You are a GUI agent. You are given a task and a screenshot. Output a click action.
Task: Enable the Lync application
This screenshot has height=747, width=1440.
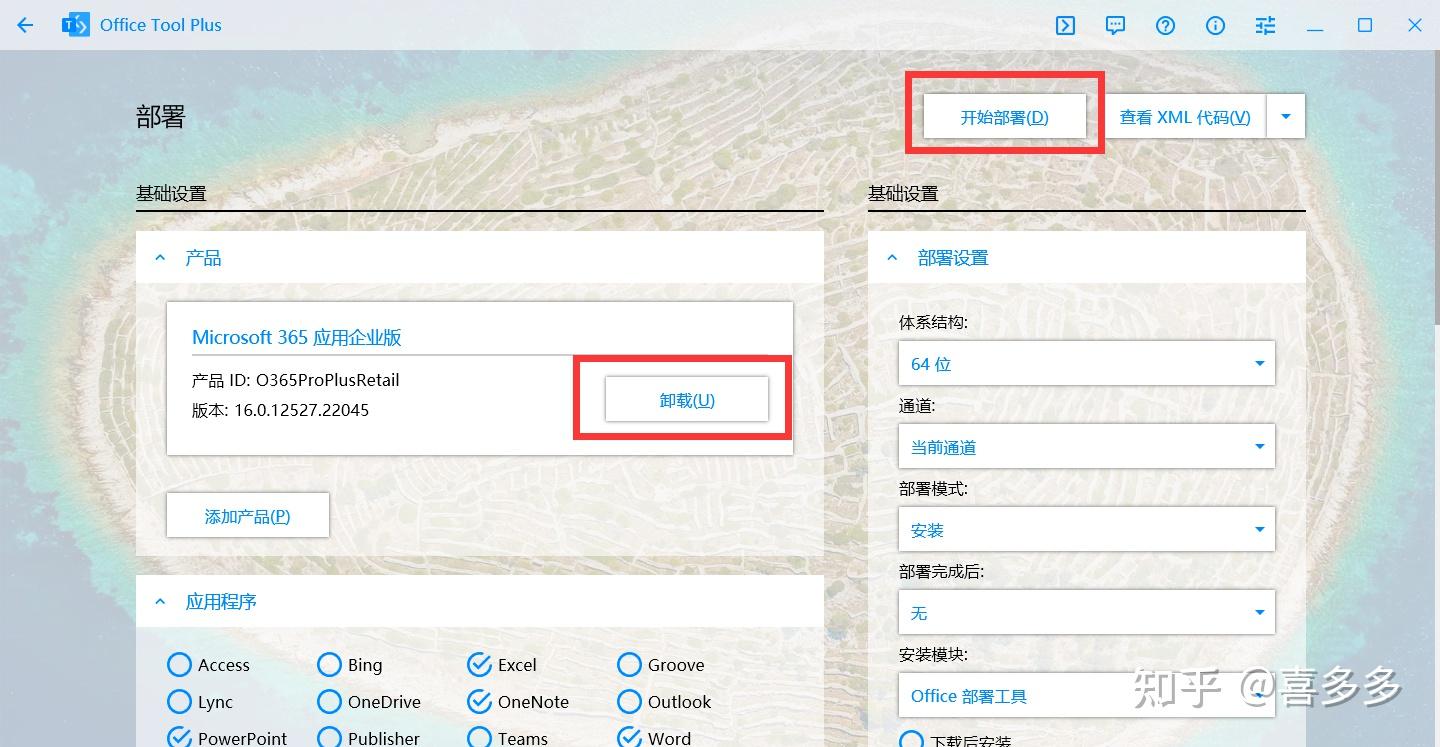click(180, 702)
